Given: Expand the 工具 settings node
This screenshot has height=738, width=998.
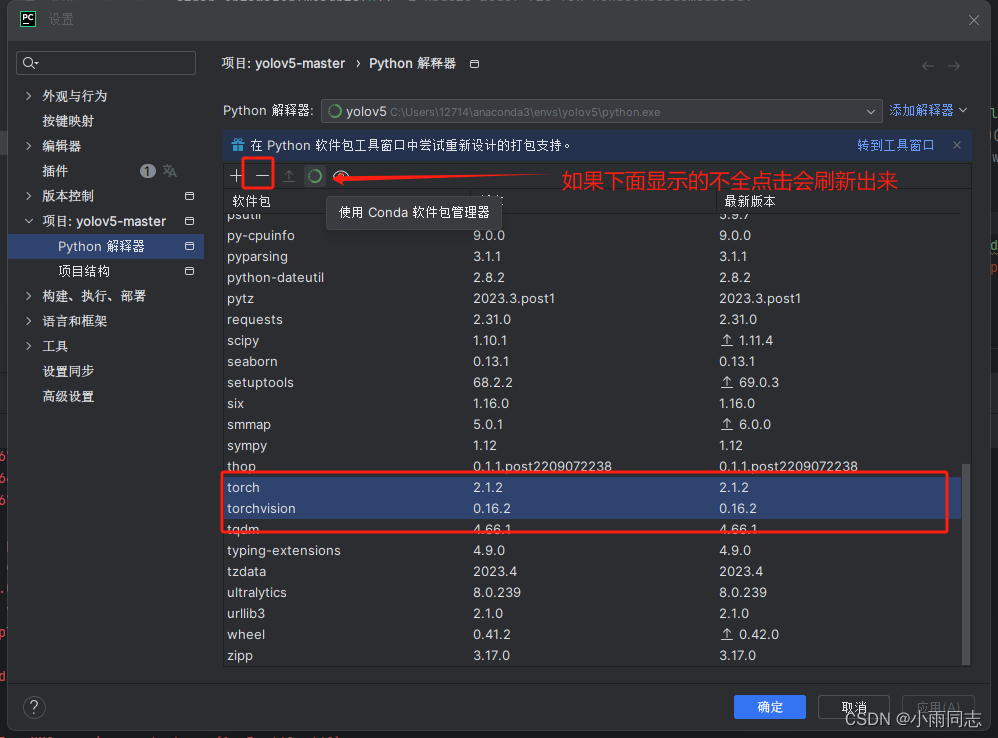Looking at the screenshot, I should pos(28,345).
